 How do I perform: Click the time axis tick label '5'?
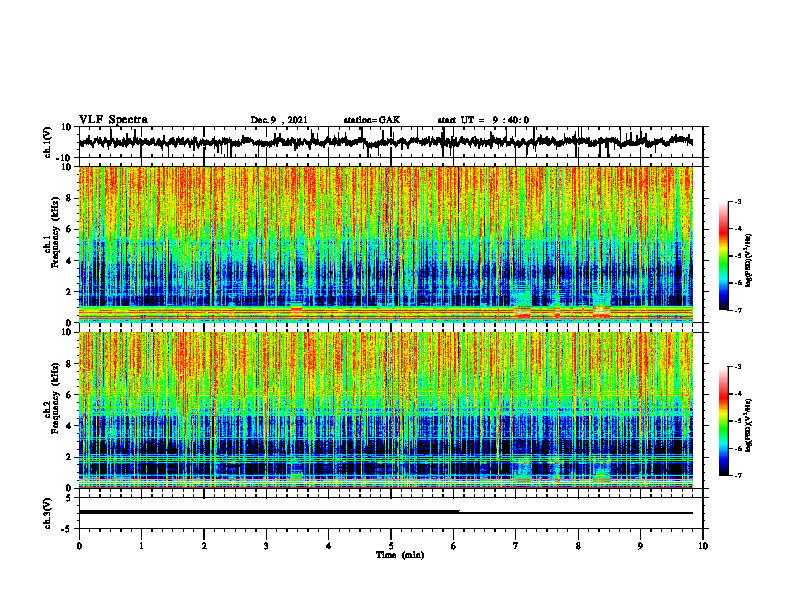[x=391, y=546]
